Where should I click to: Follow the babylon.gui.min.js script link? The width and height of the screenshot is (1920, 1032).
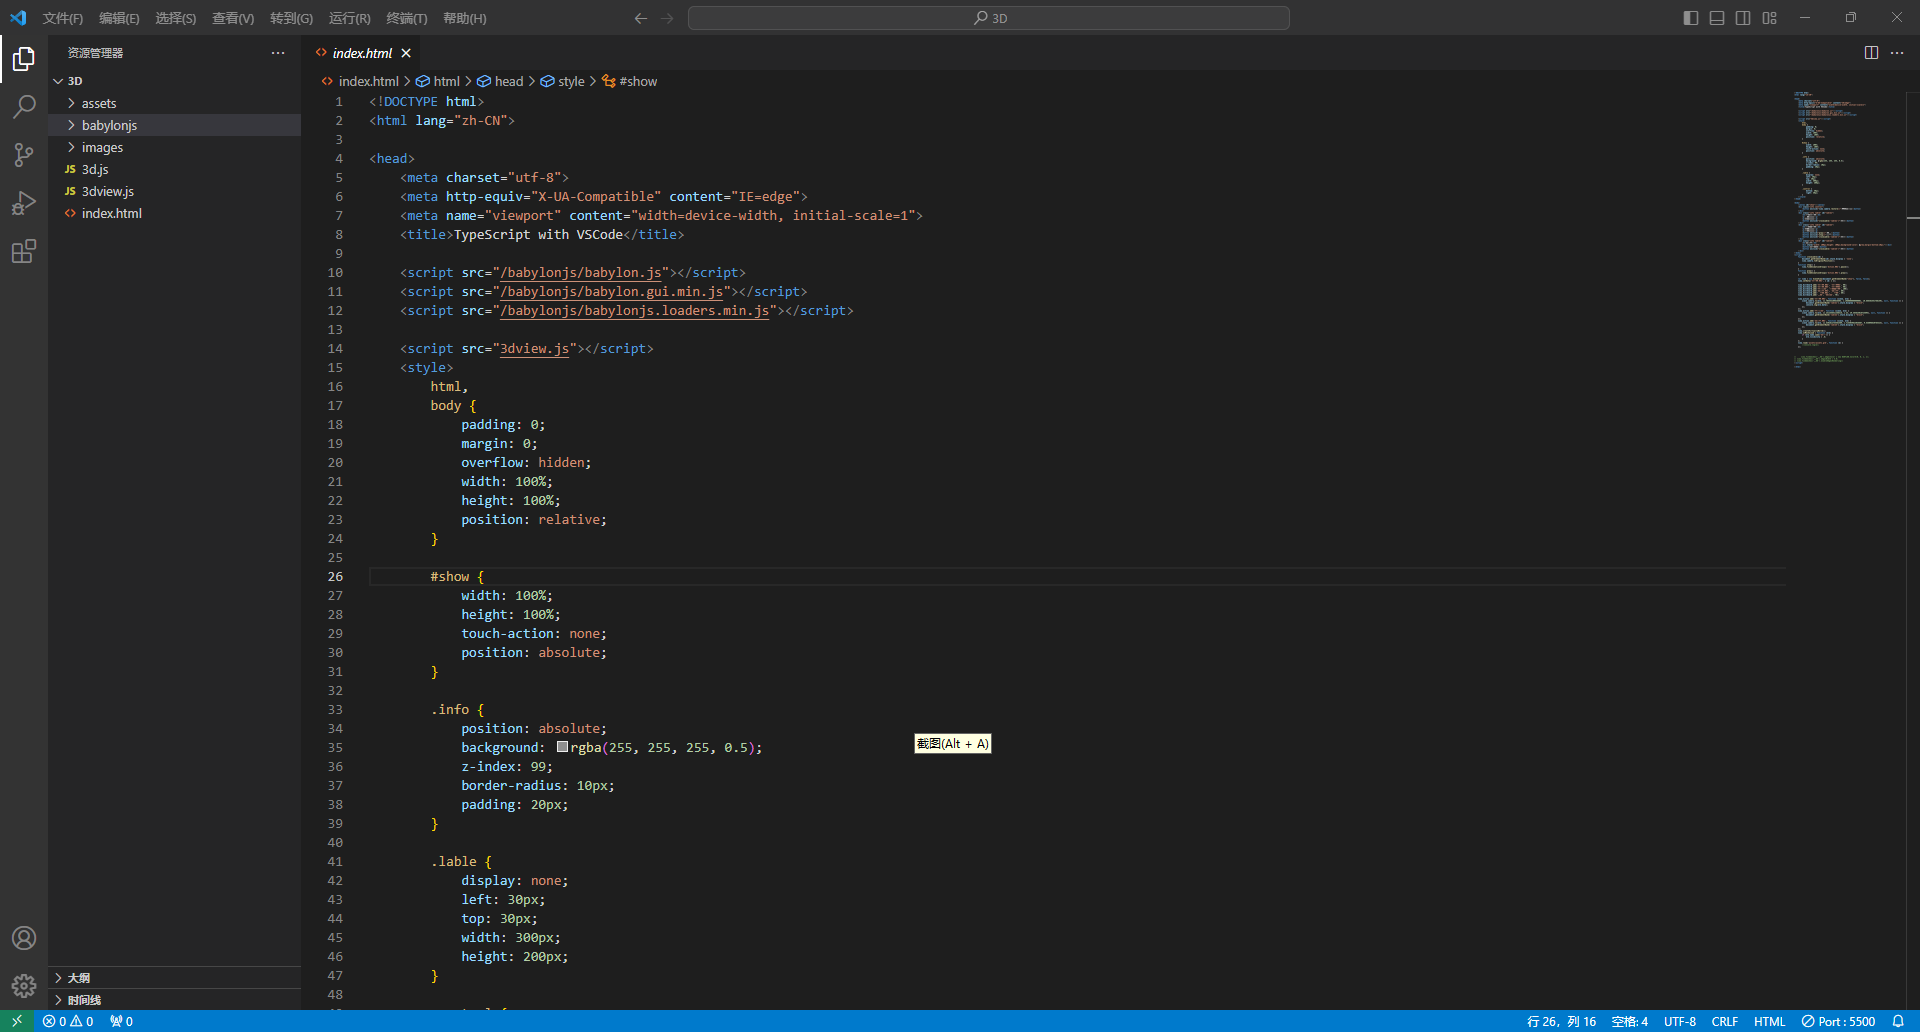[x=612, y=292]
